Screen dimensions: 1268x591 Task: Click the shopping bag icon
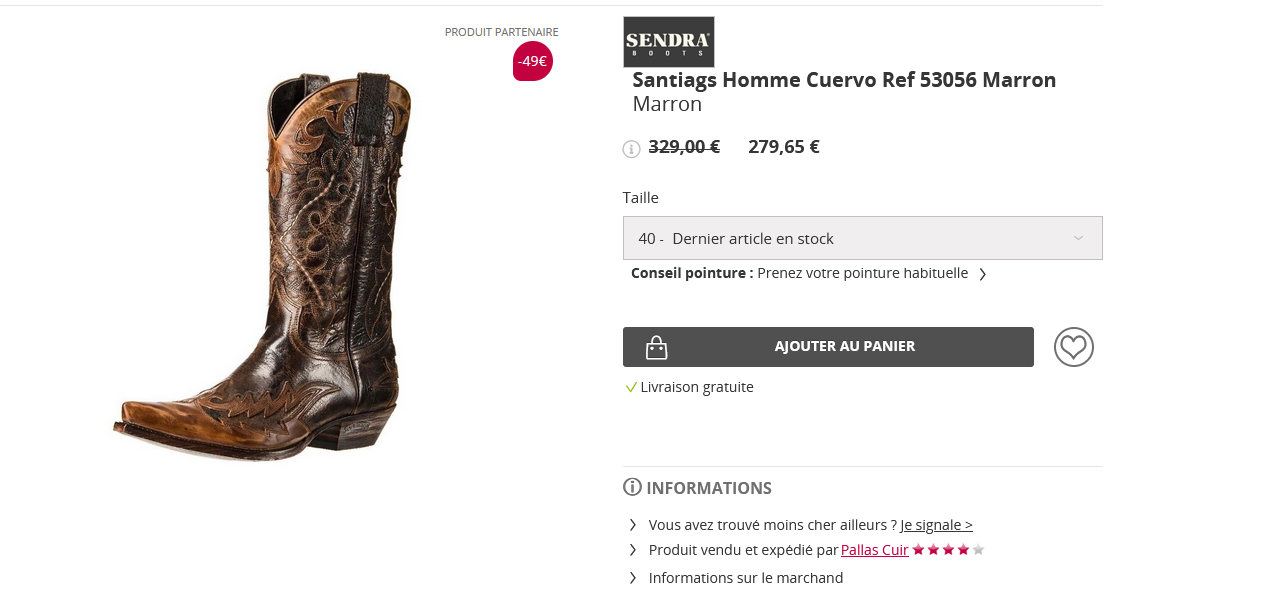[656, 347]
